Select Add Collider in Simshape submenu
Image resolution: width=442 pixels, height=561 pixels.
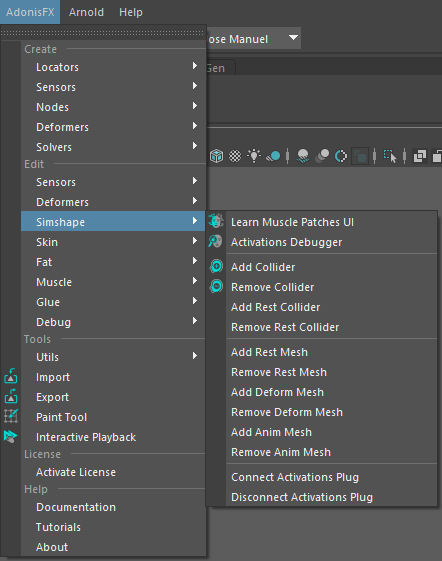click(x=322, y=267)
